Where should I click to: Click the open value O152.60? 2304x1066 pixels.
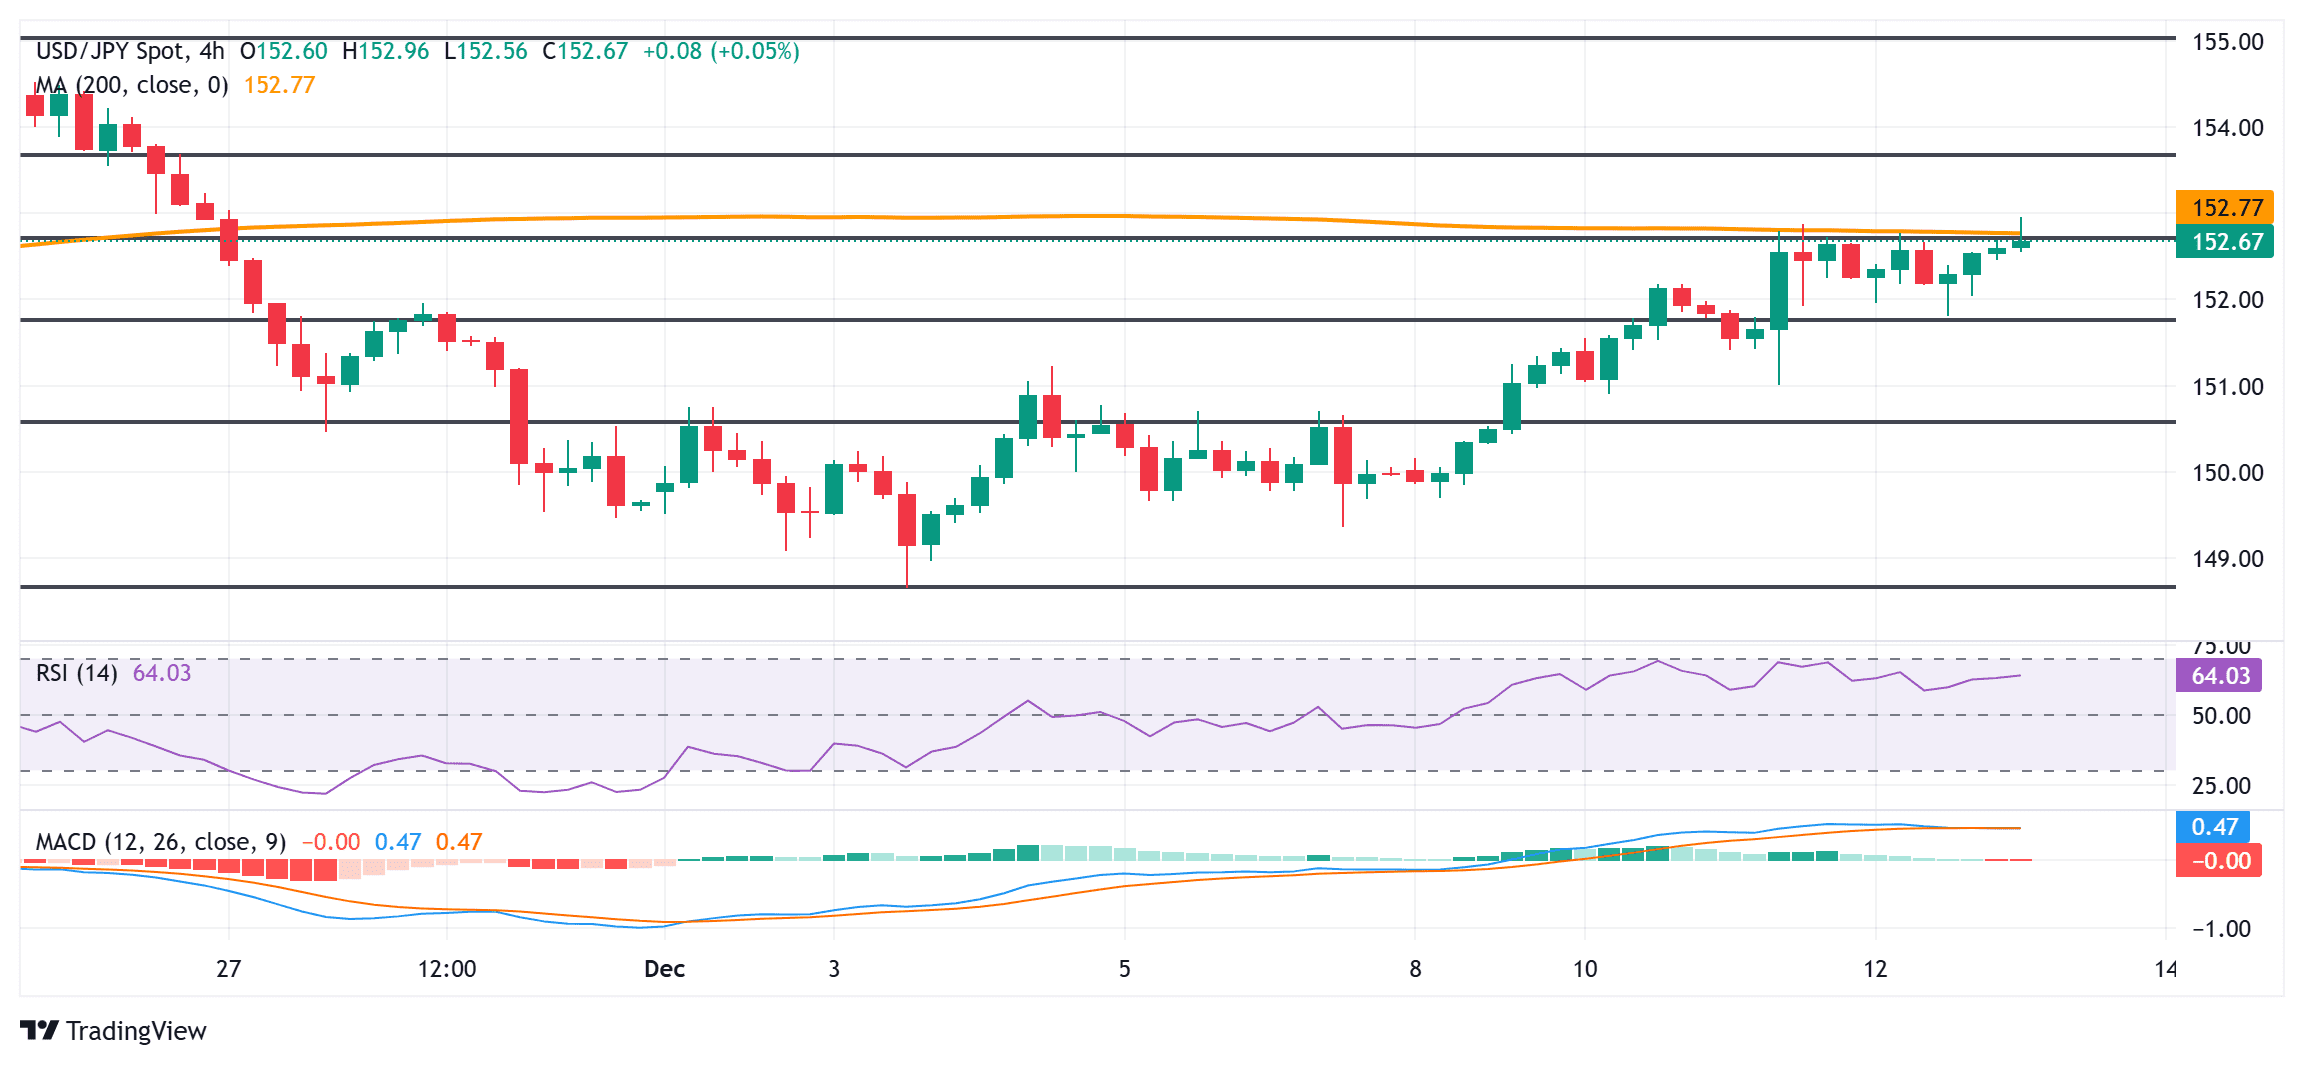pos(284,51)
